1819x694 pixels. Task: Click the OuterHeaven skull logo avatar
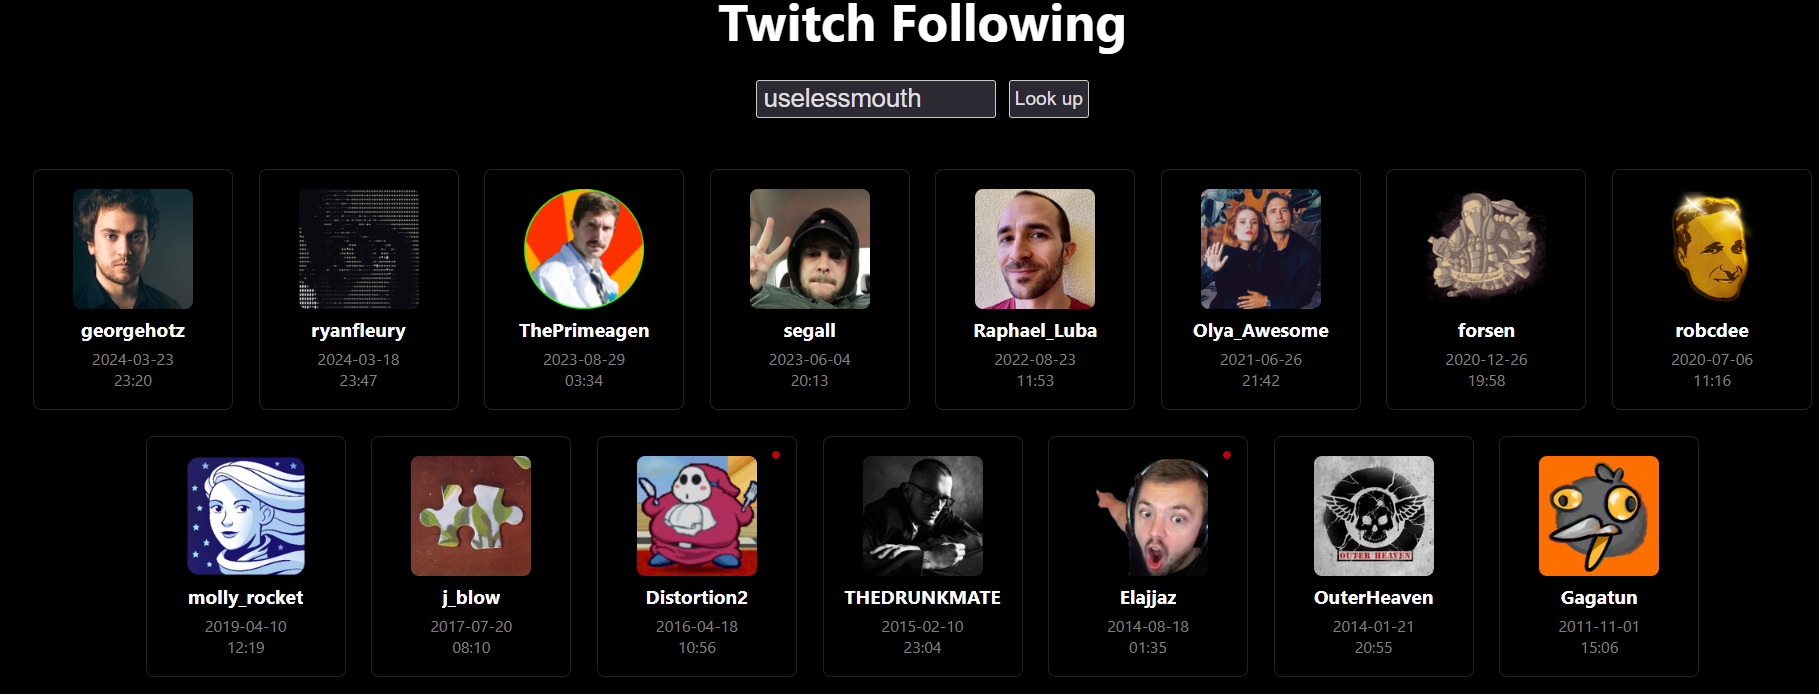point(1374,516)
